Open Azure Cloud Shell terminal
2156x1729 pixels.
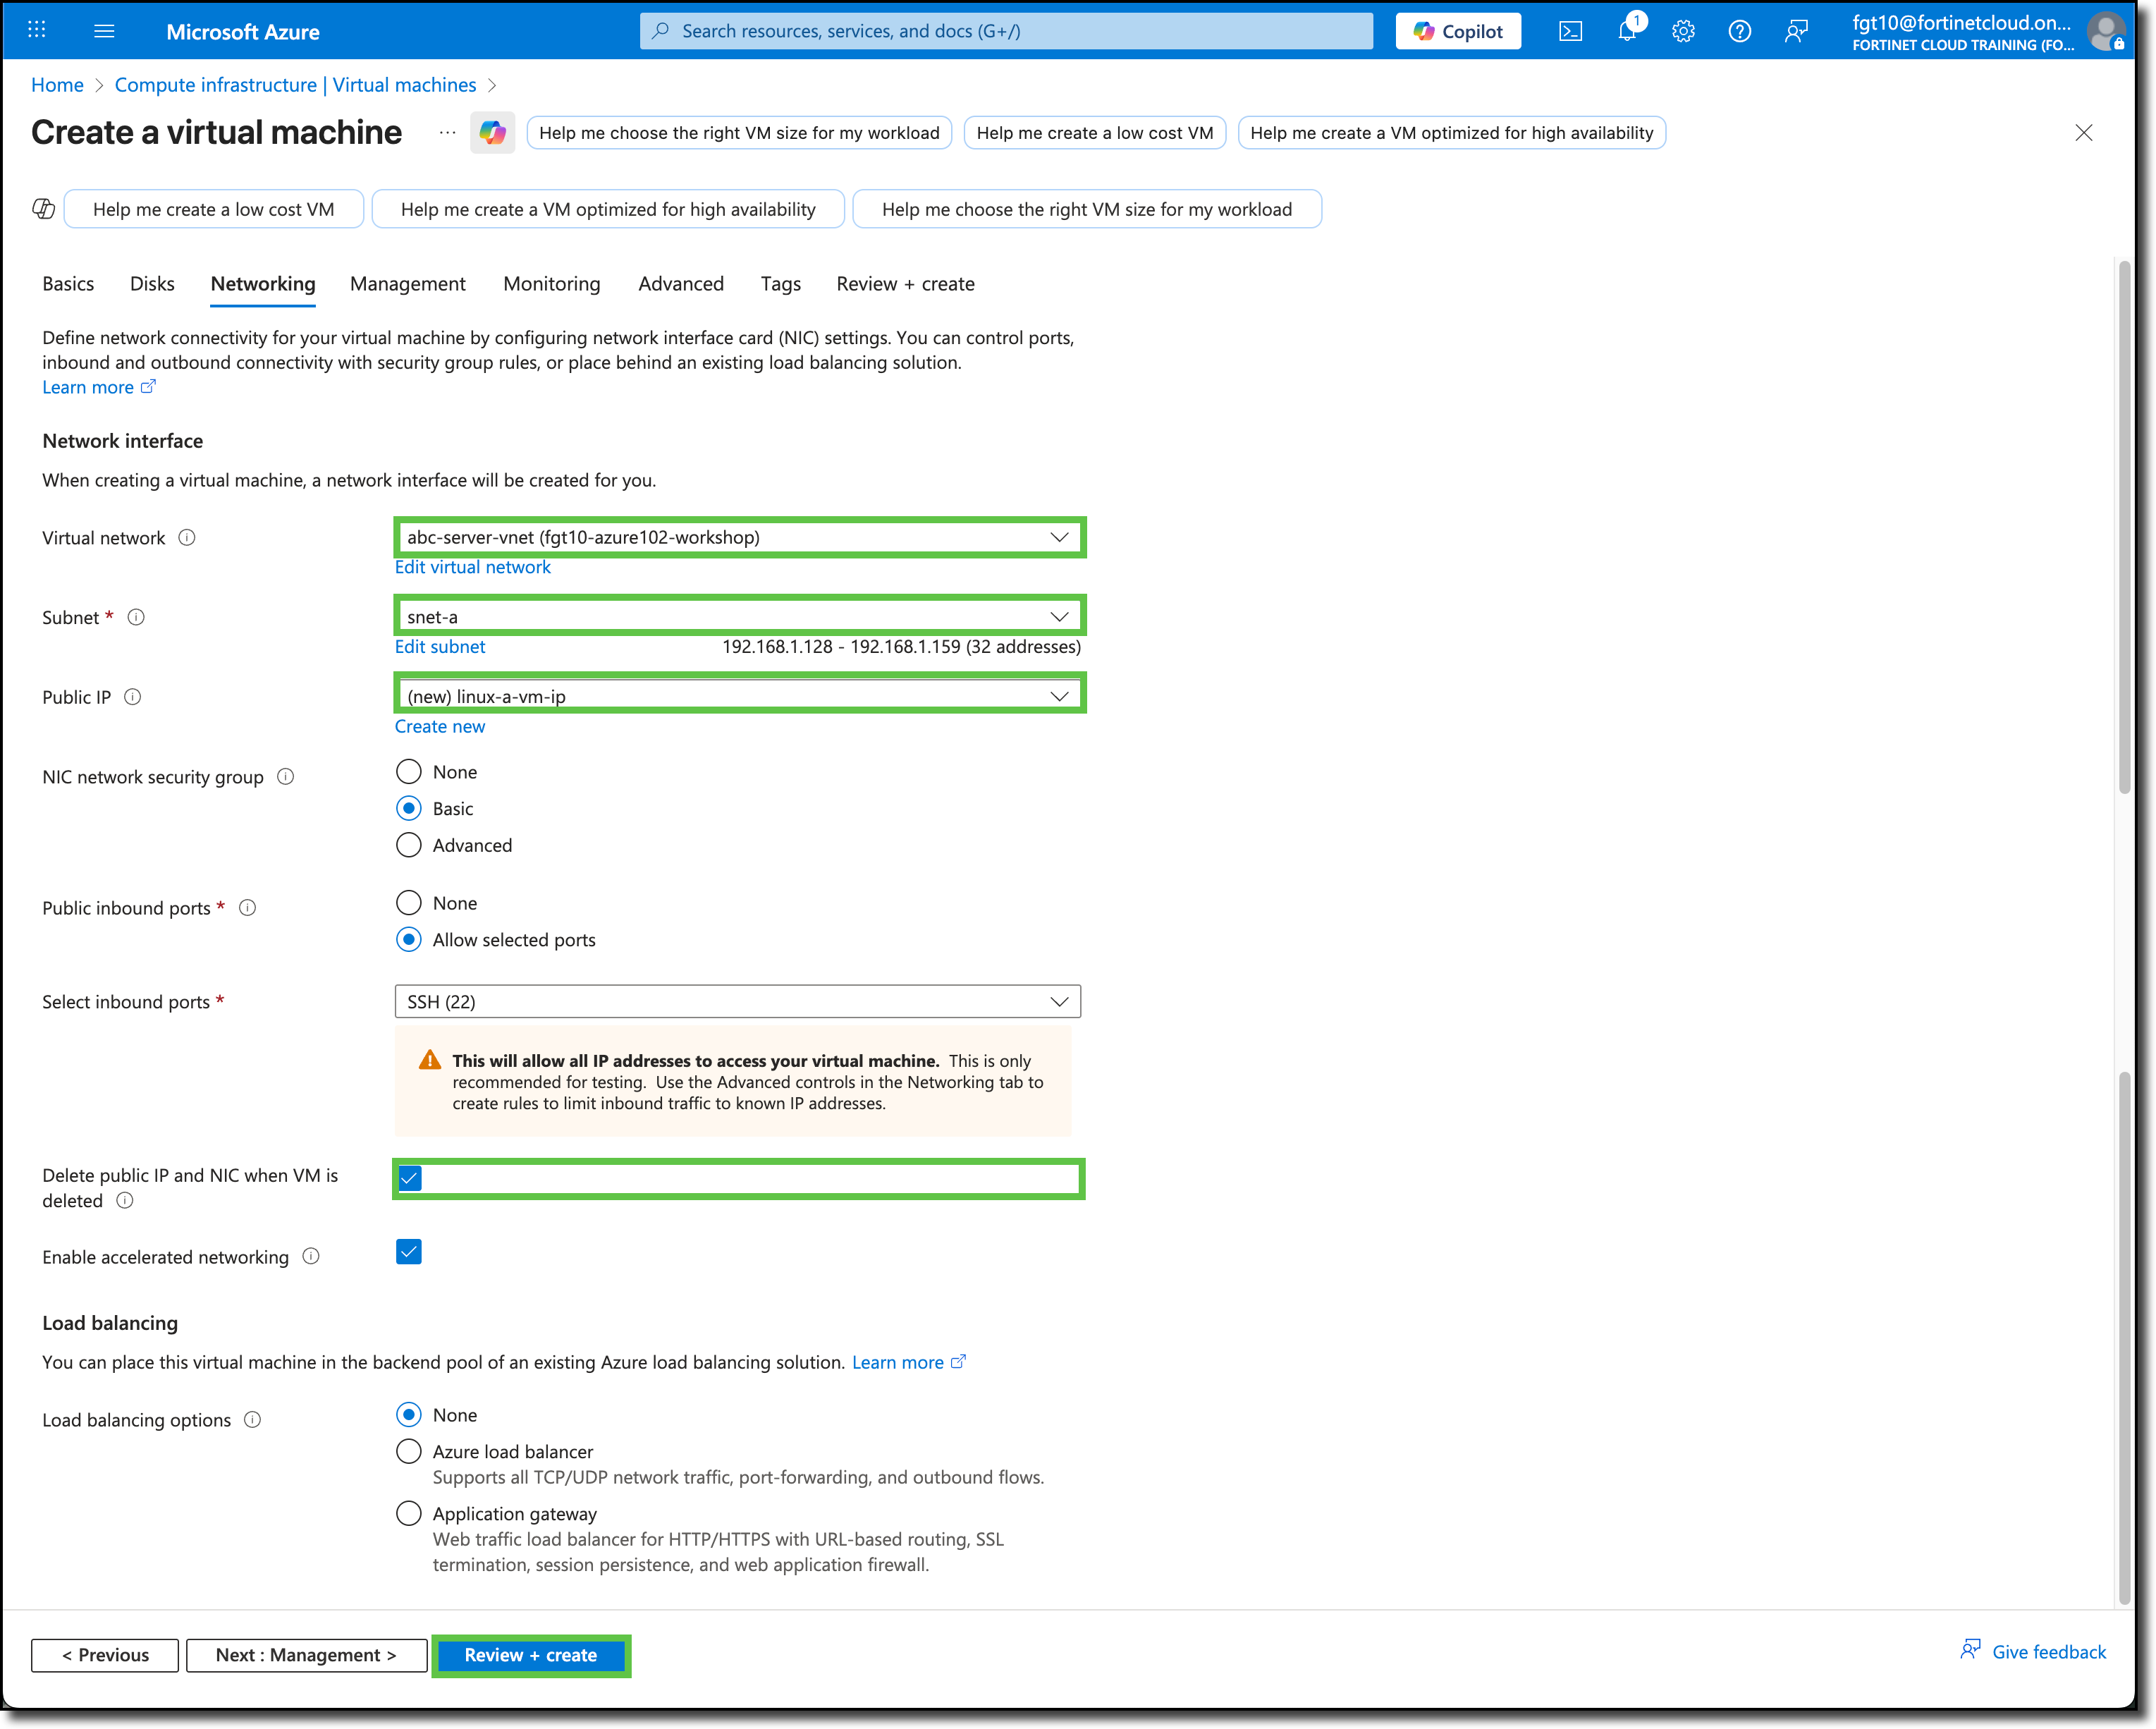(1570, 31)
